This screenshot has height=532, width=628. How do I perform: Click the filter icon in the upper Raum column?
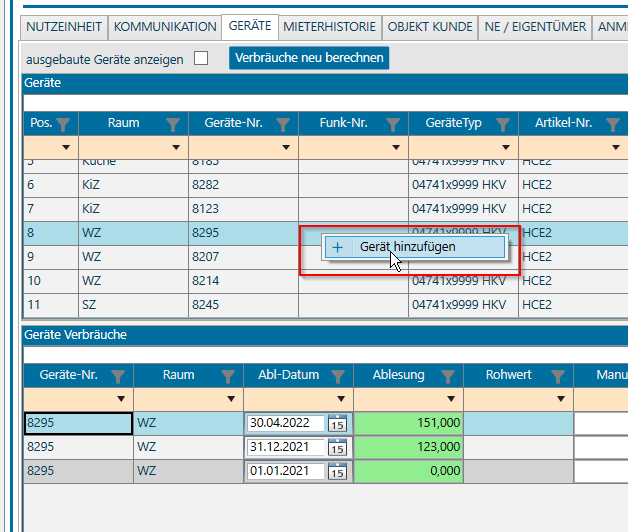pyautogui.click(x=173, y=125)
